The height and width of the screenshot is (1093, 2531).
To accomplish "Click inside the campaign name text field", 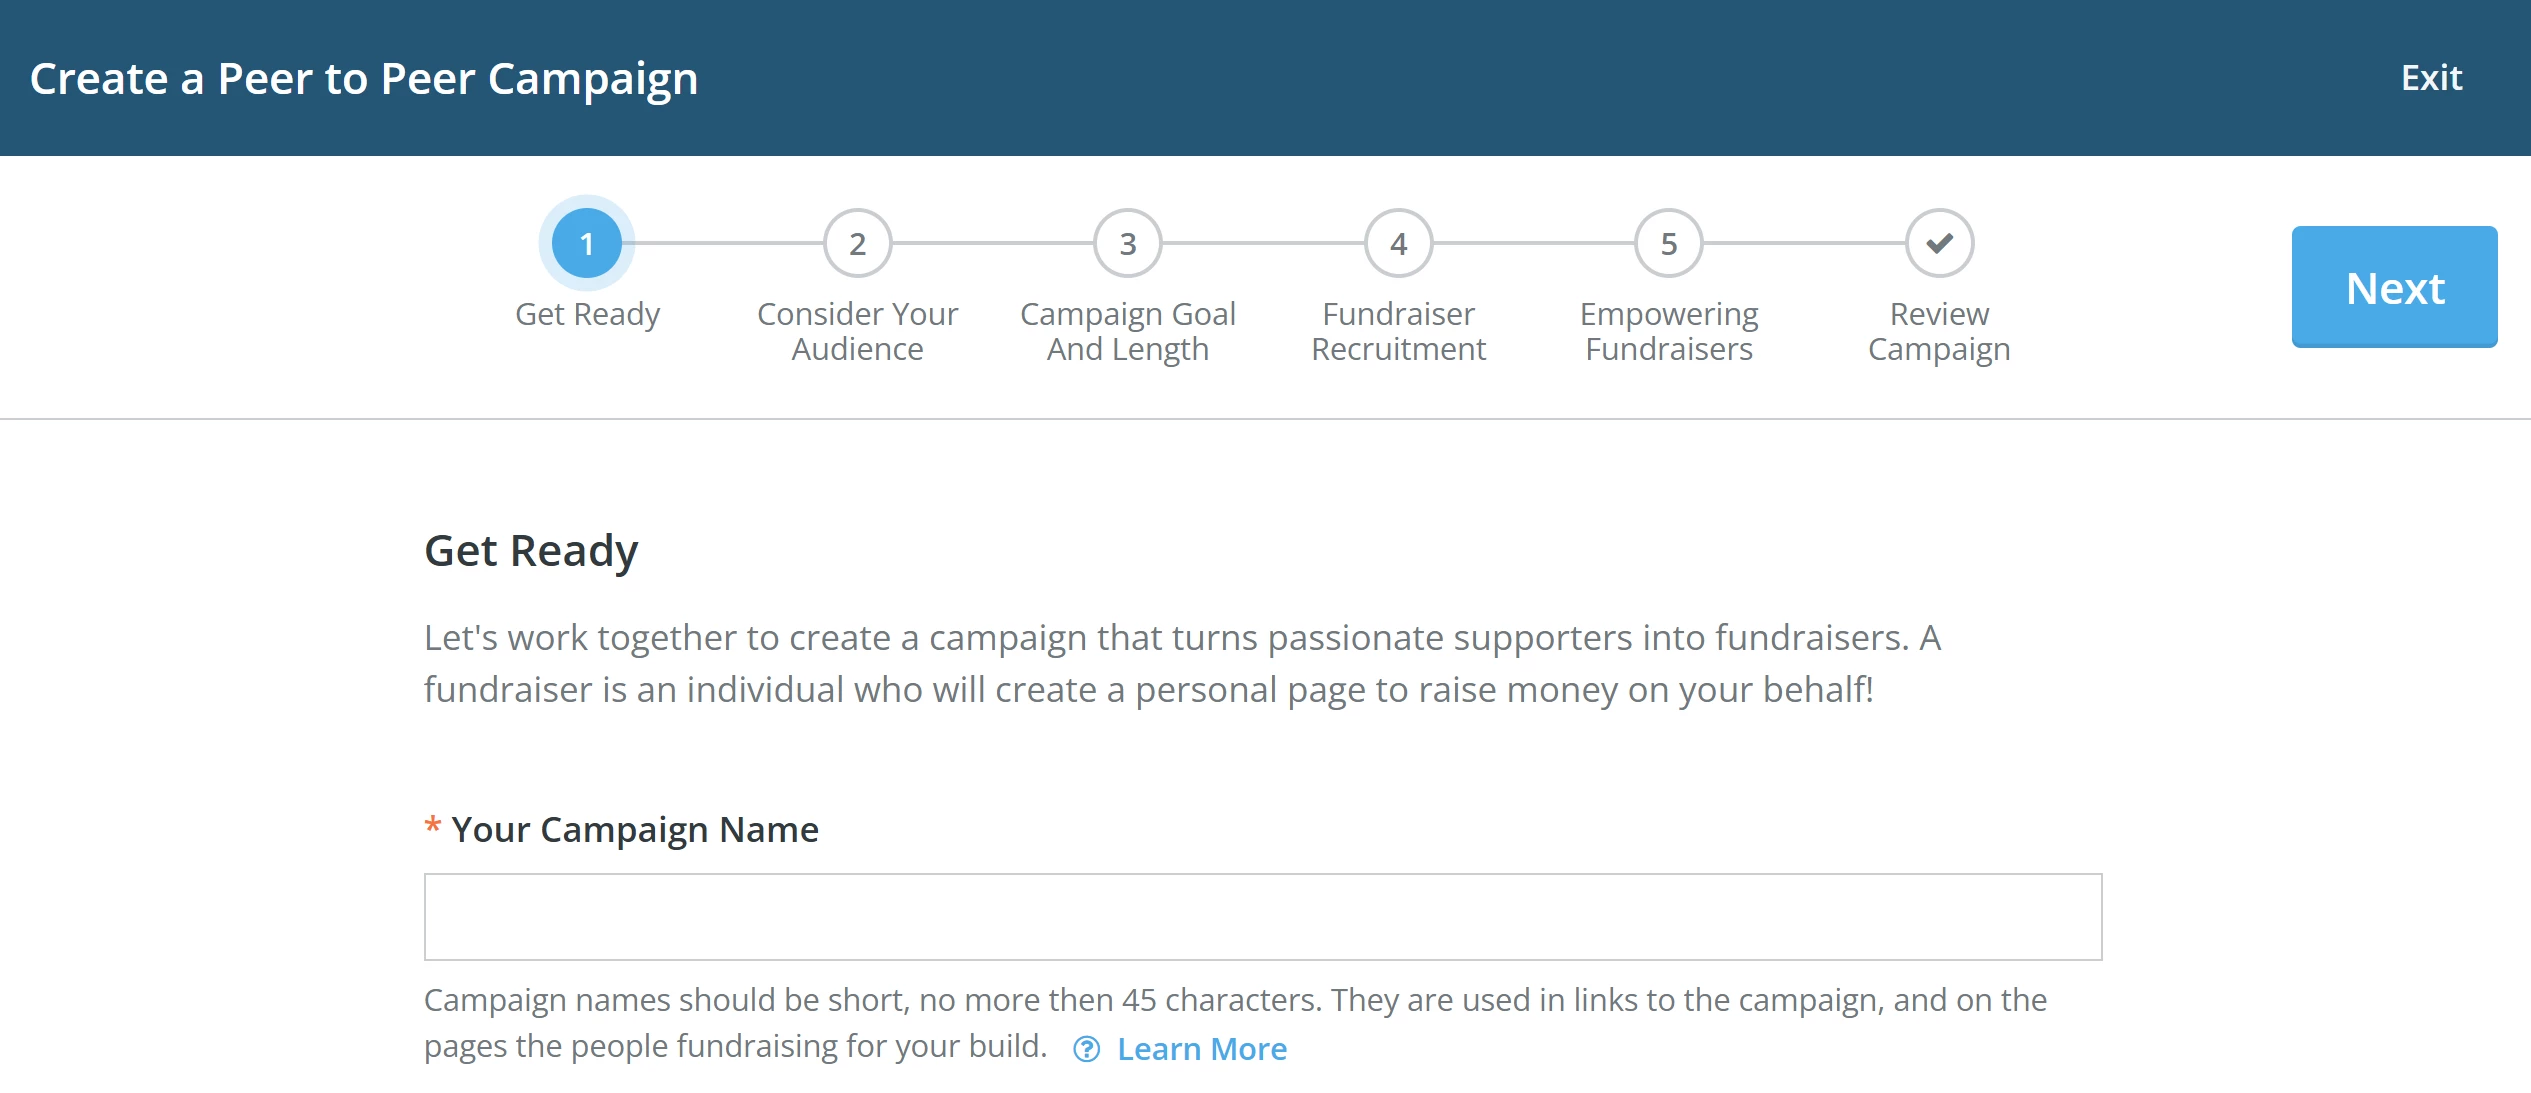I will pyautogui.click(x=1264, y=915).
